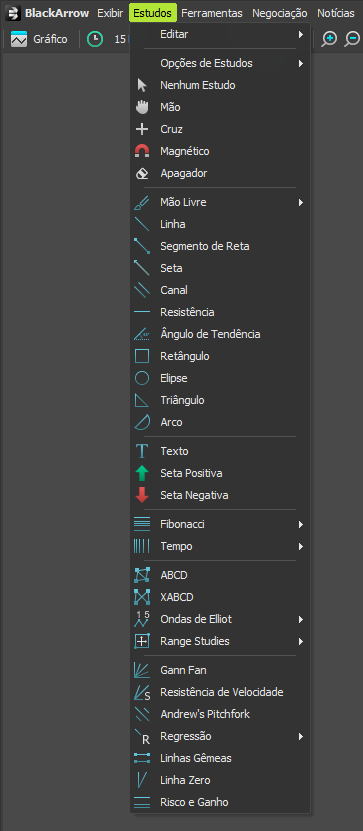This screenshot has width=363, height=831.
Task: Close the highlighted Estudos menu
Action: coord(153,13)
